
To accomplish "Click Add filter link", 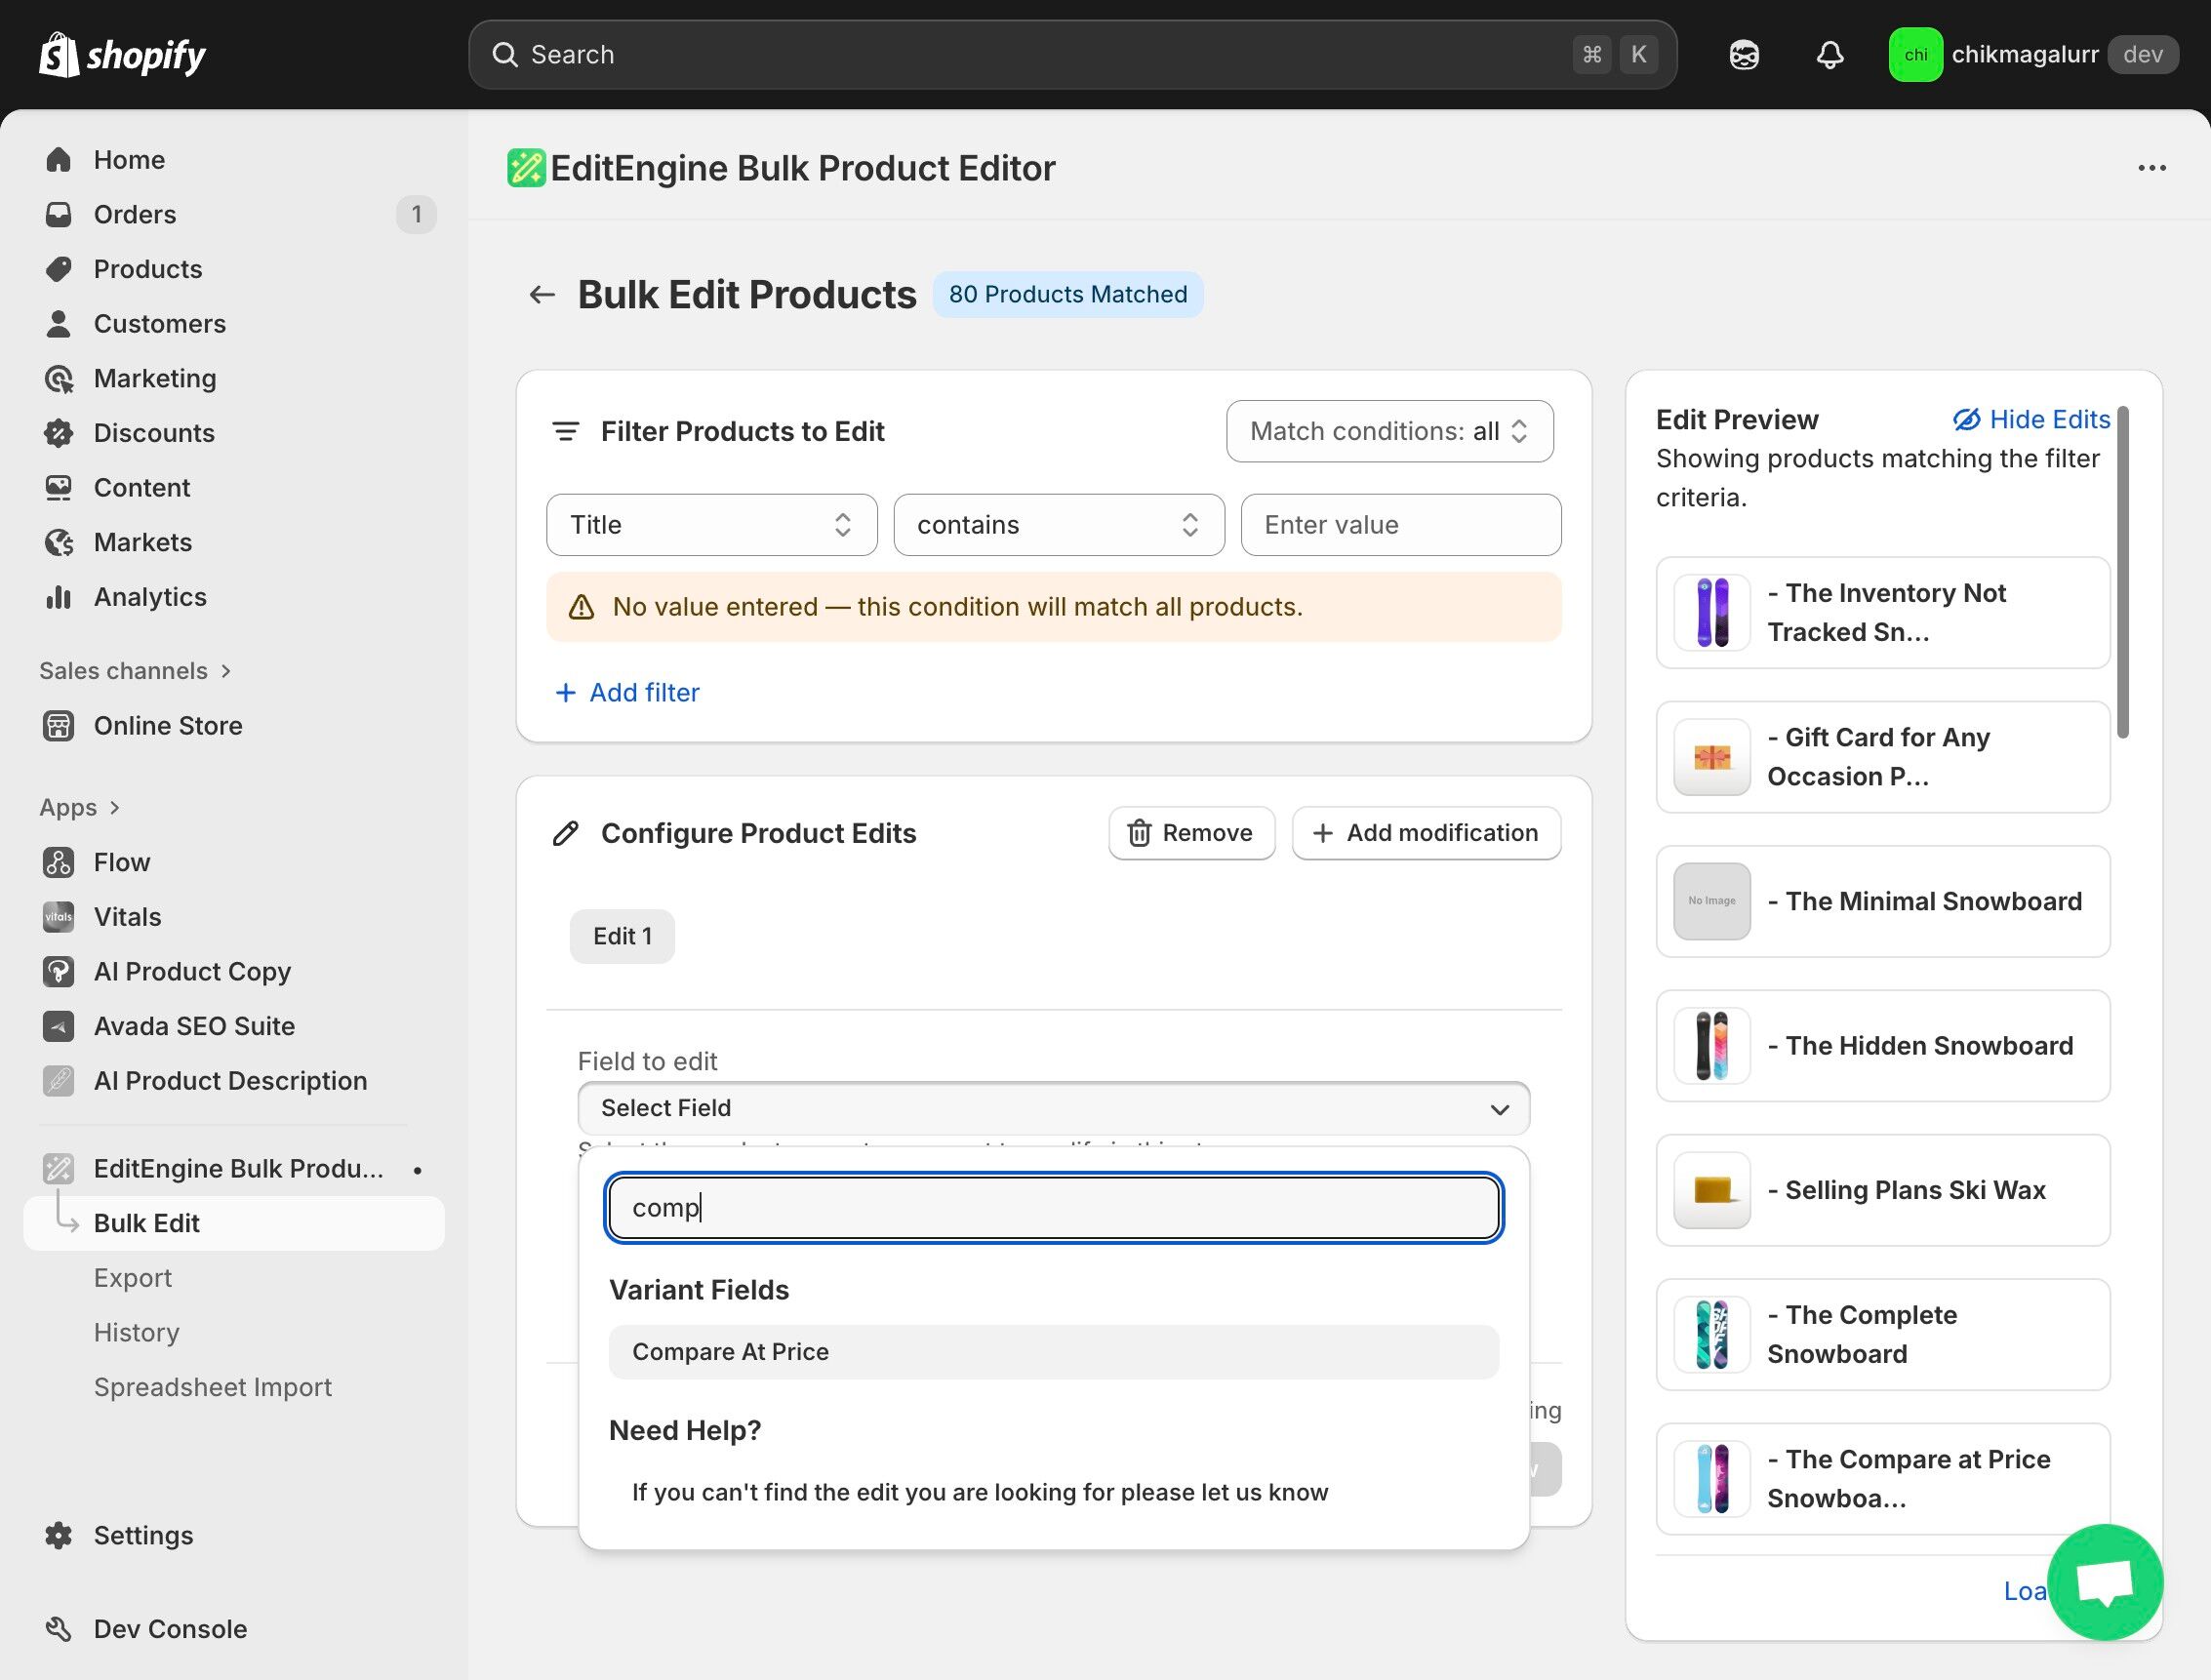I will 627,692.
